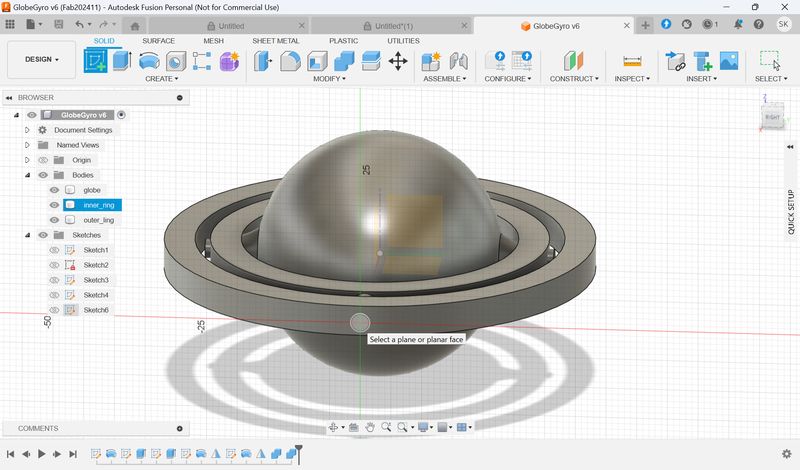Open the QUICK SETUP side panel
This screenshot has height=470, width=800.
790,212
